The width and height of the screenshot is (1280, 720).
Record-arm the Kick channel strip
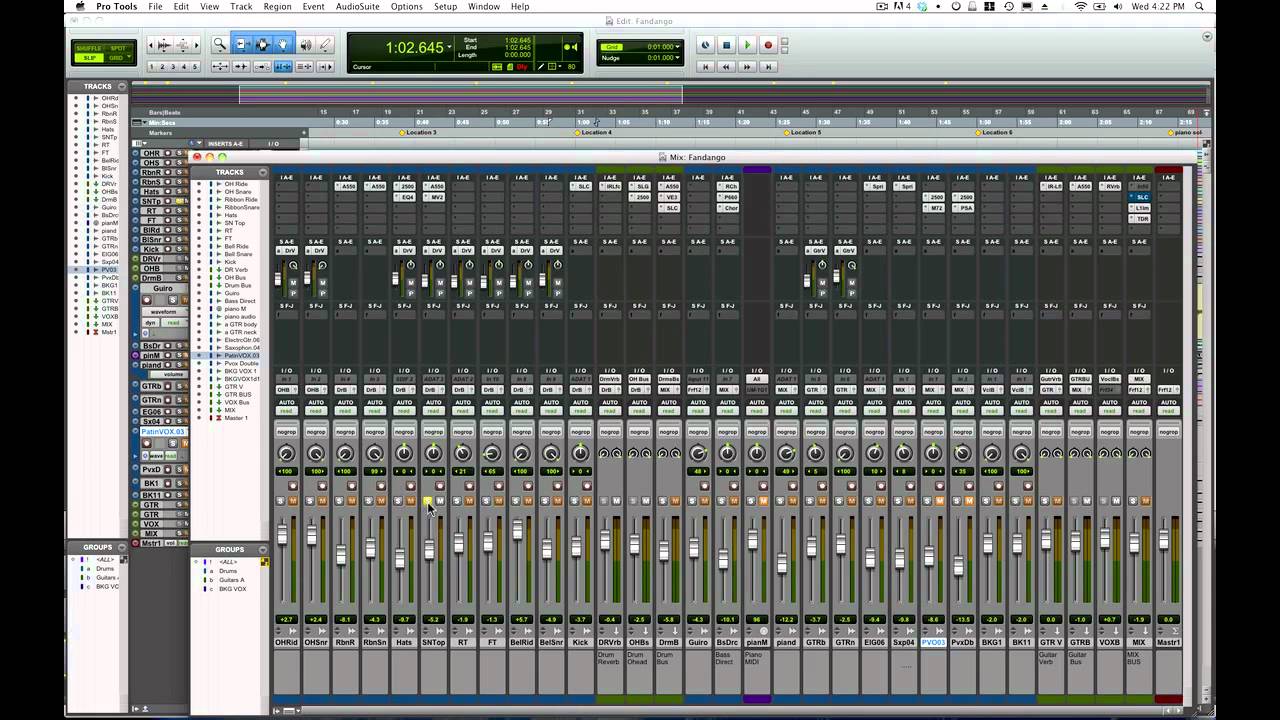point(586,486)
